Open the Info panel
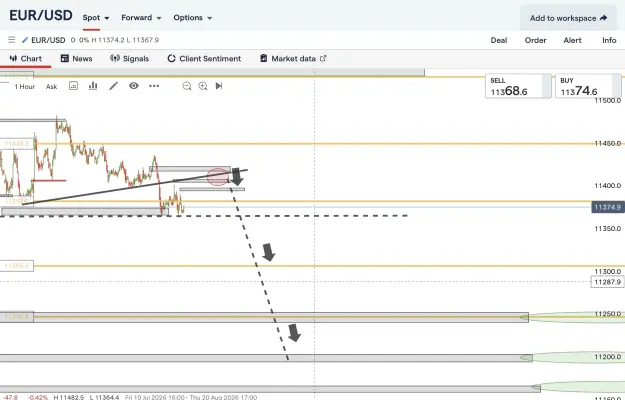625x400 pixels. tap(609, 40)
